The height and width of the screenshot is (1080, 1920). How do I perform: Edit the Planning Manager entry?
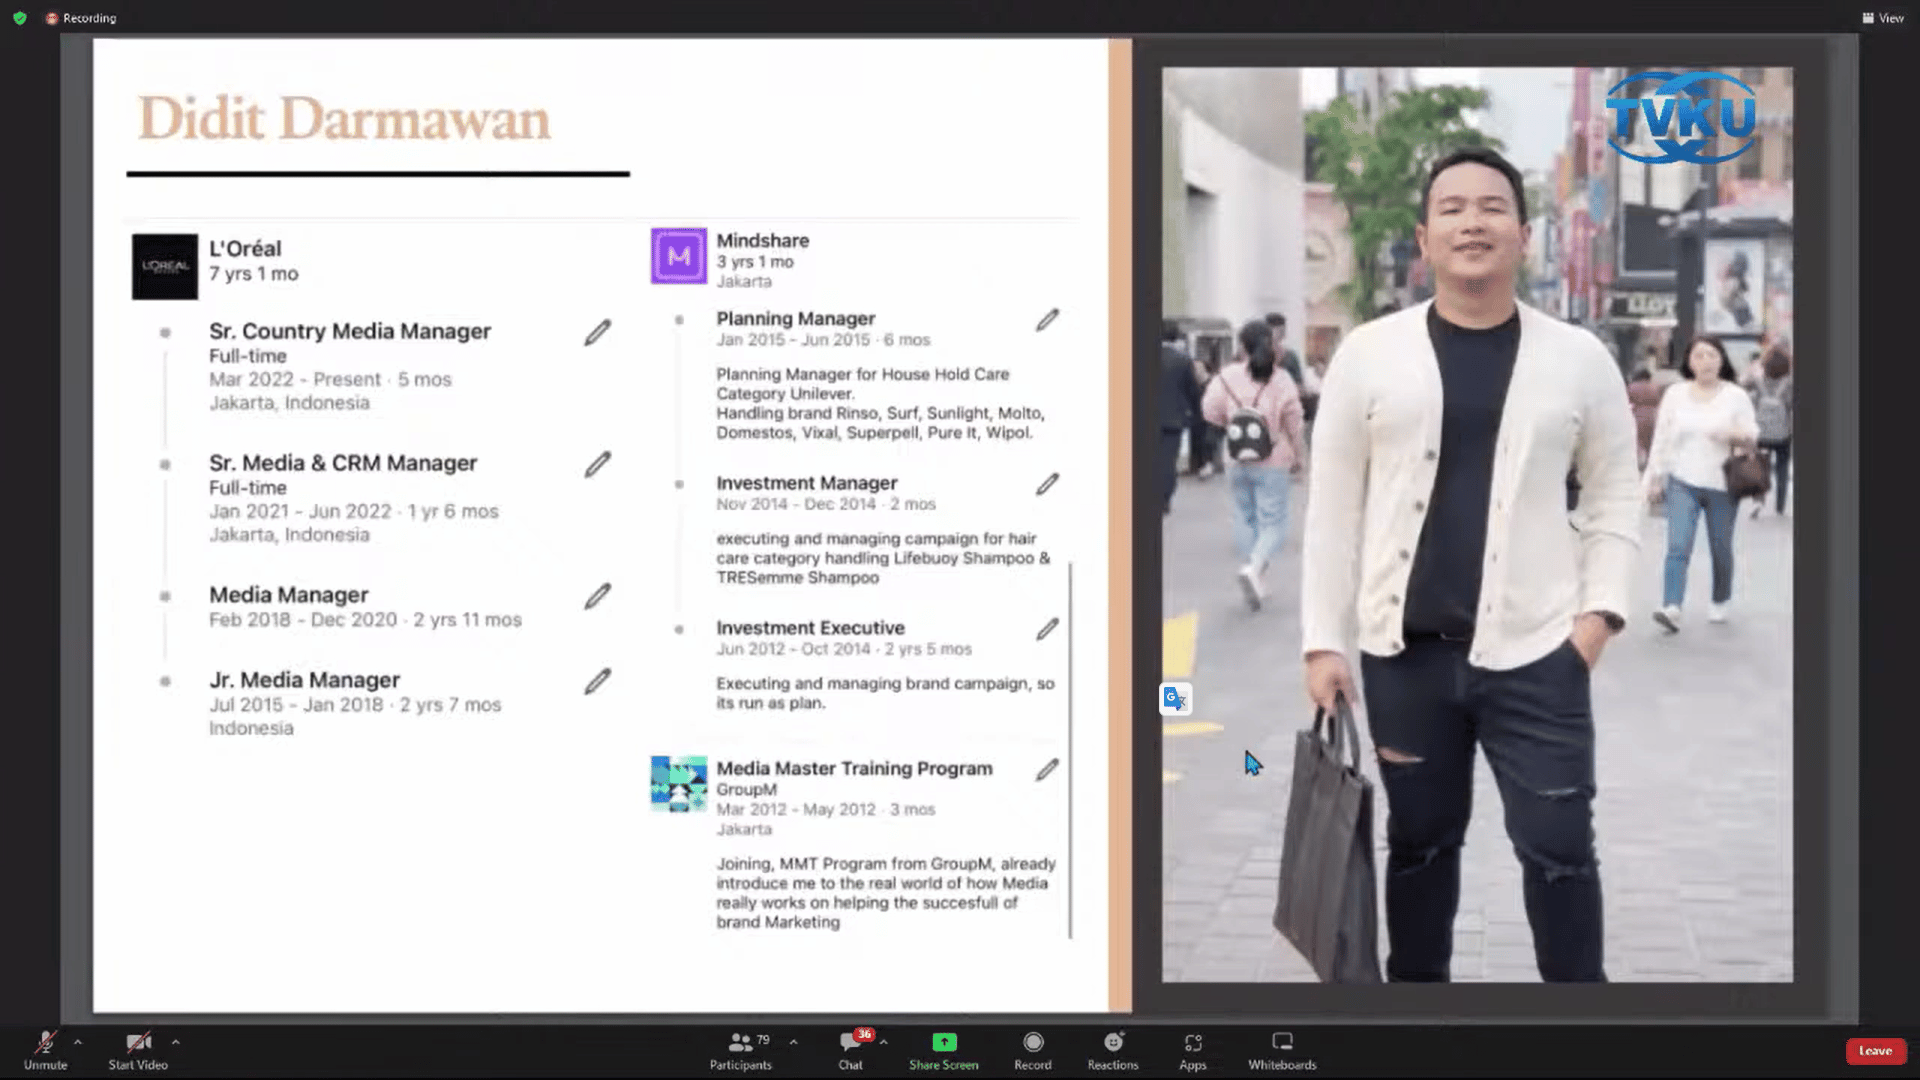(x=1047, y=320)
